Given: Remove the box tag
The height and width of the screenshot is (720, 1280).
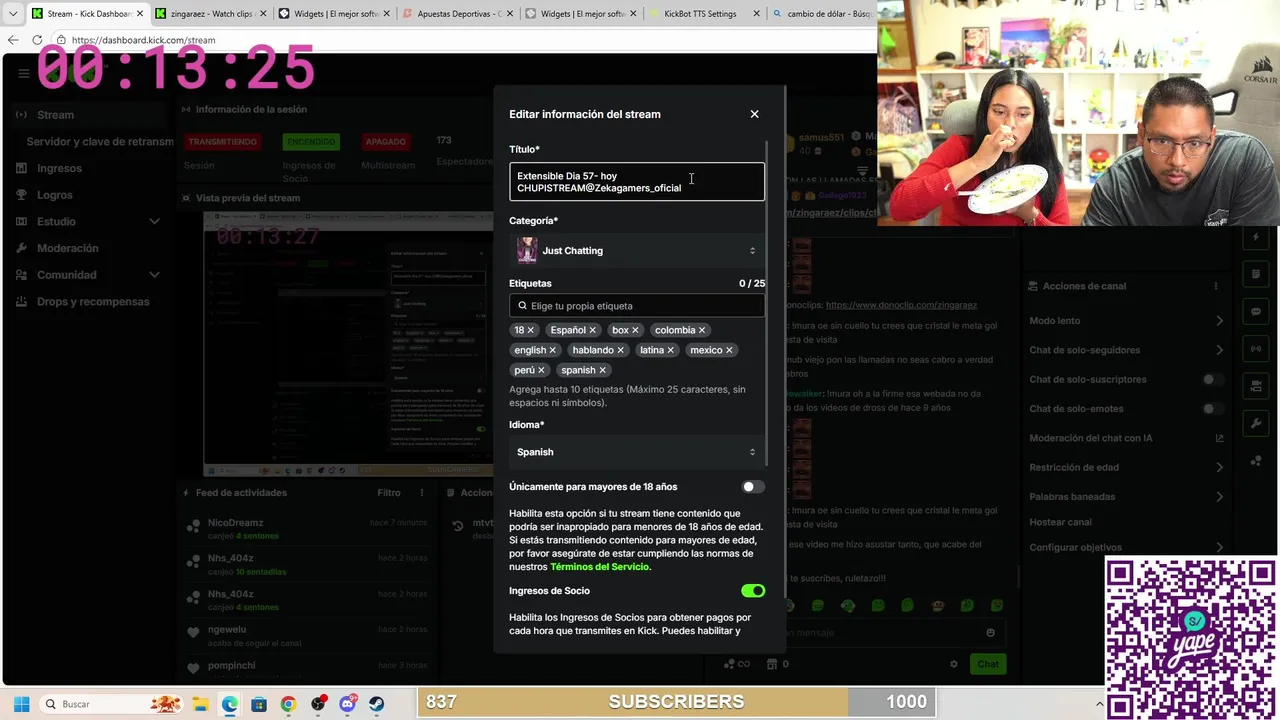Looking at the screenshot, I should tap(635, 330).
